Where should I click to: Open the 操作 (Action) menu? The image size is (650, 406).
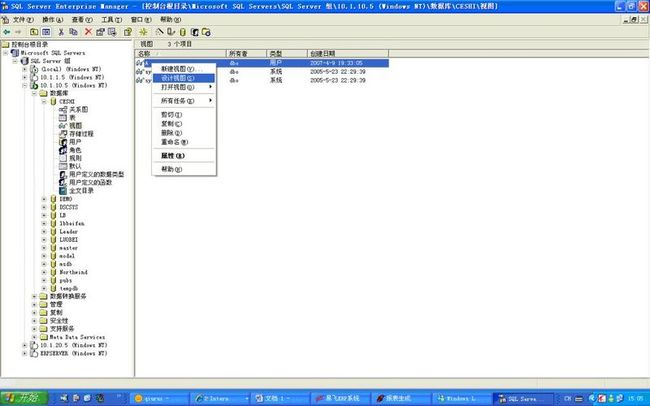(52, 19)
